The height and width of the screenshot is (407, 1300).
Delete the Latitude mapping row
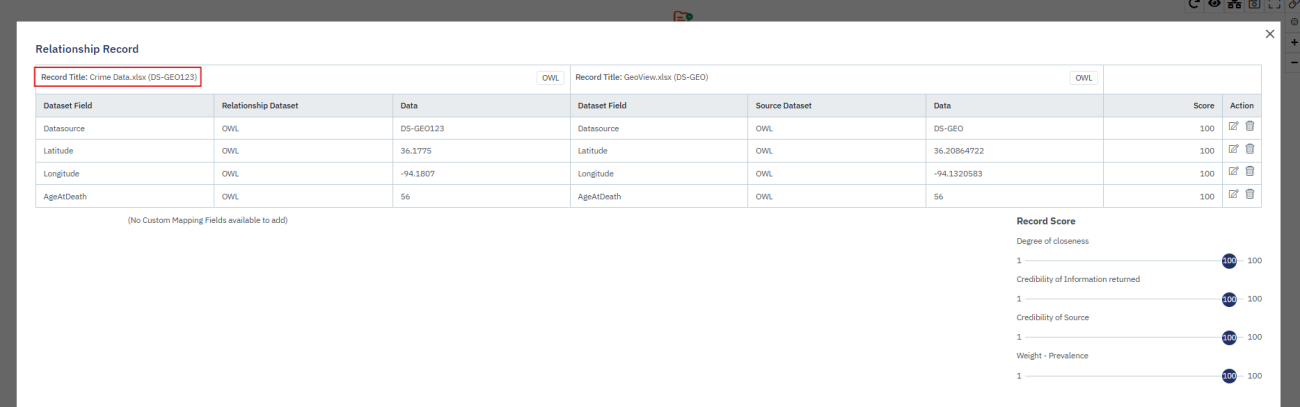1249,150
